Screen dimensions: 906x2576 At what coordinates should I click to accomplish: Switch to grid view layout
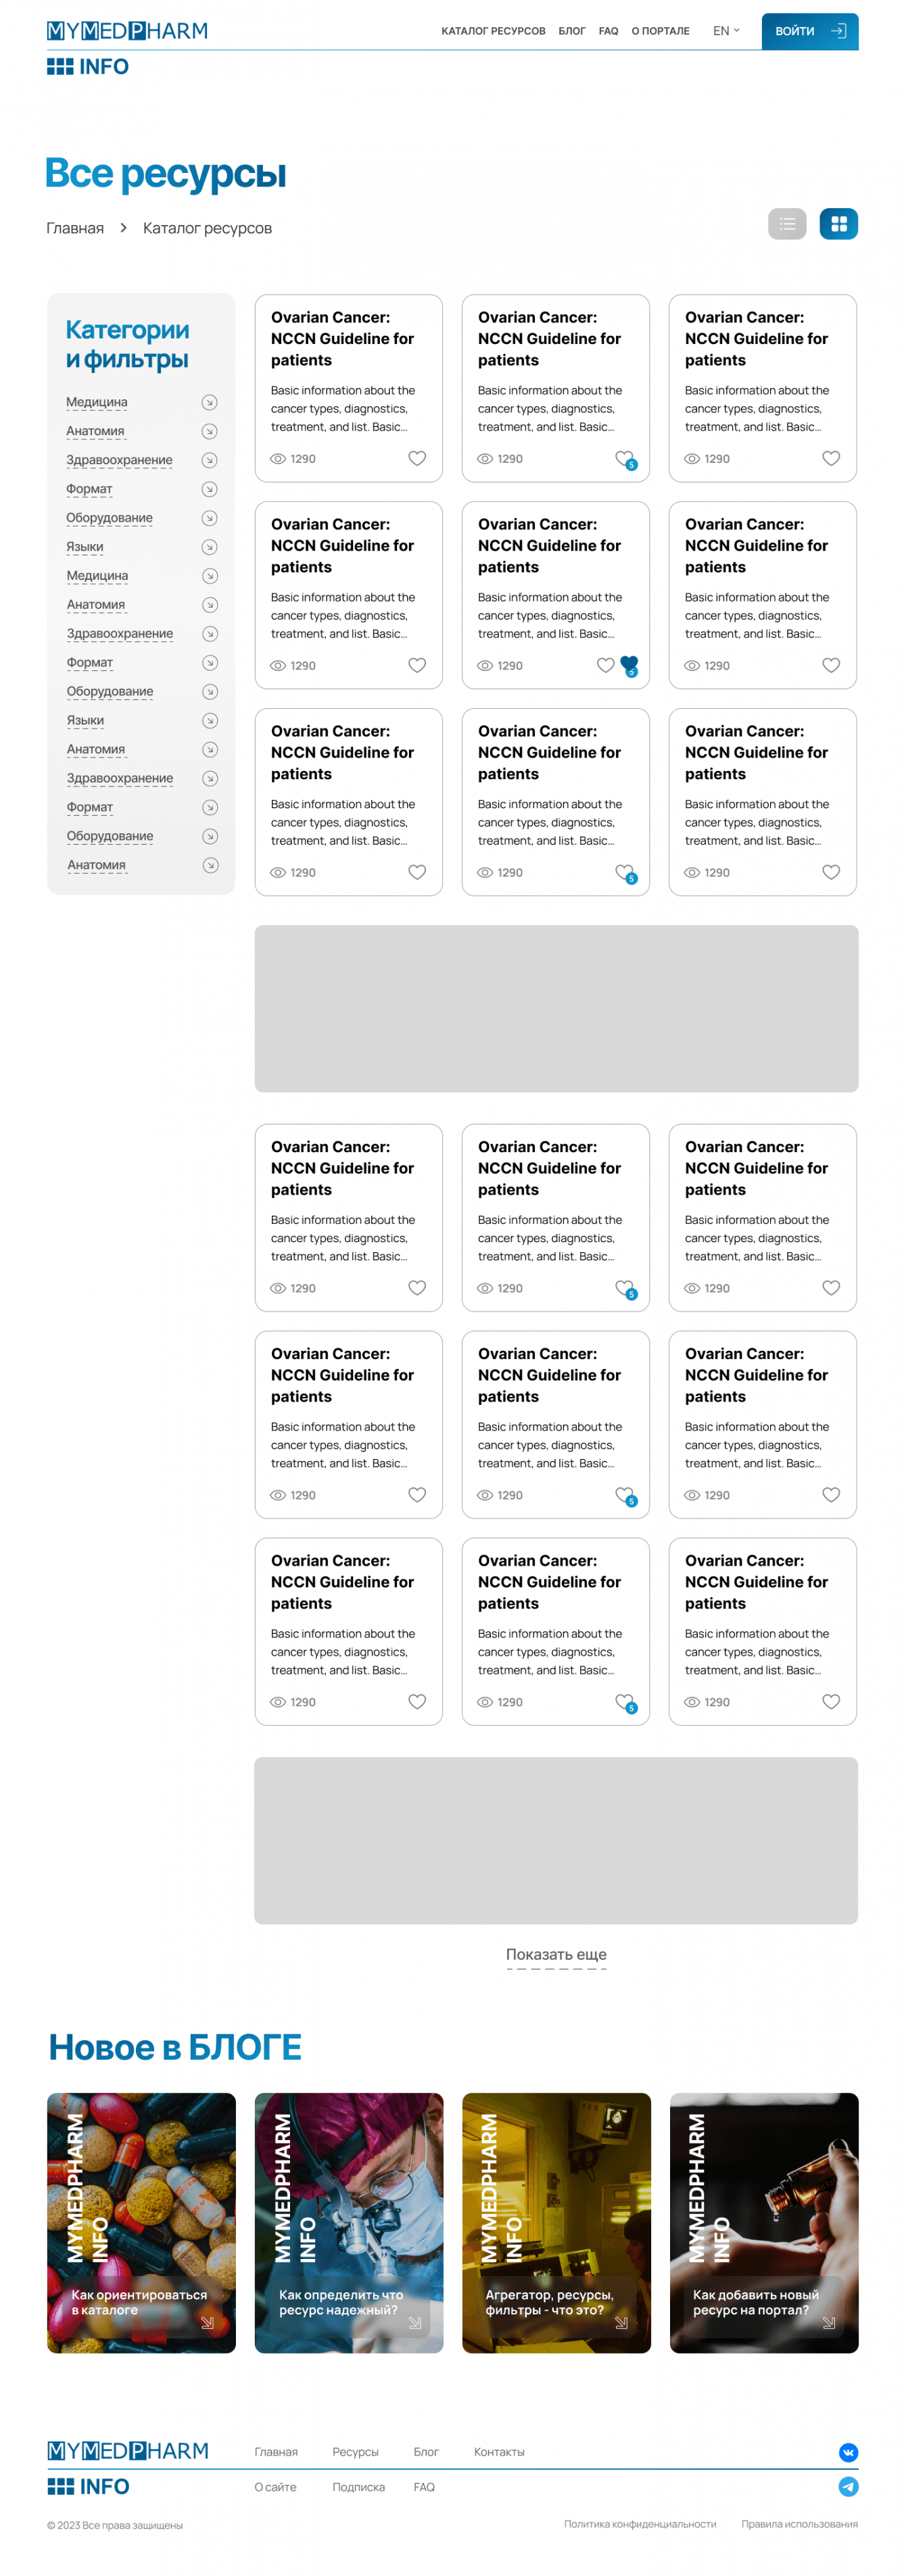[838, 224]
